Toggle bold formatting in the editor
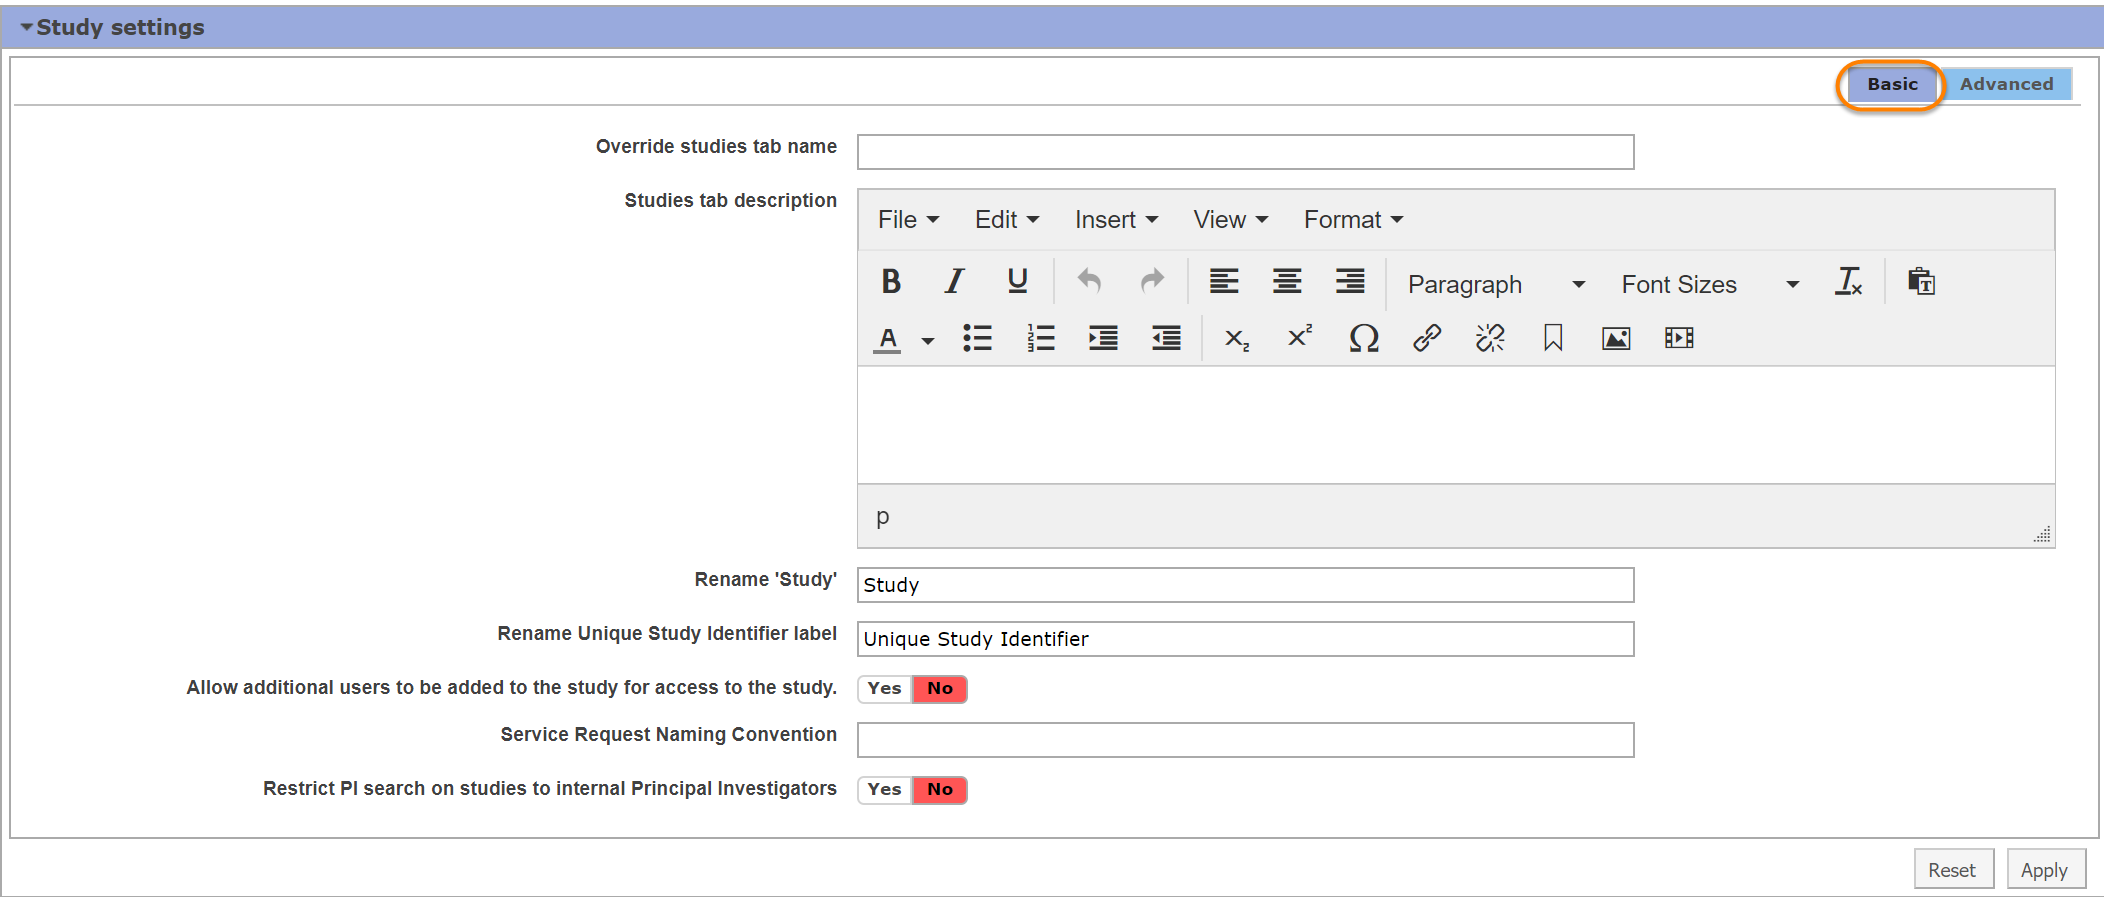Screen dimensions: 2104x897 891,282
